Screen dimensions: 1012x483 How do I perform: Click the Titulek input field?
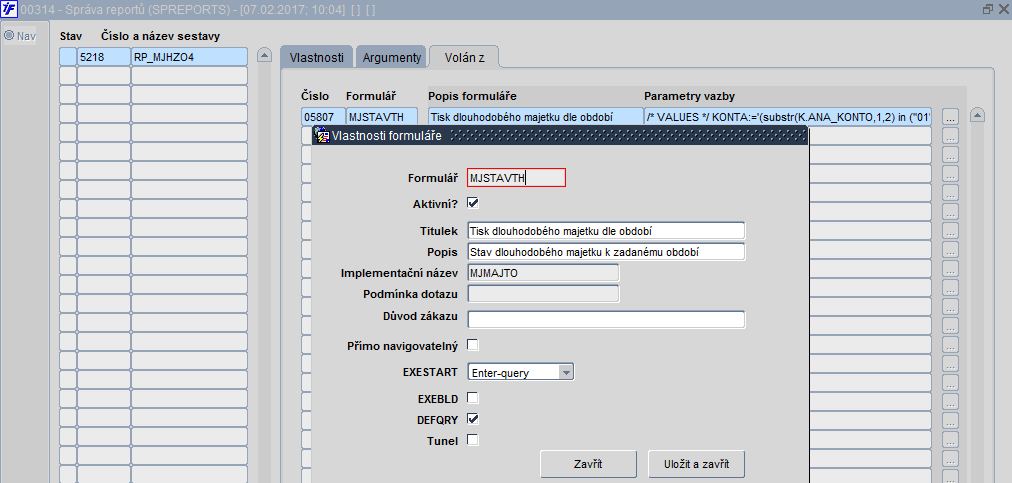606,231
